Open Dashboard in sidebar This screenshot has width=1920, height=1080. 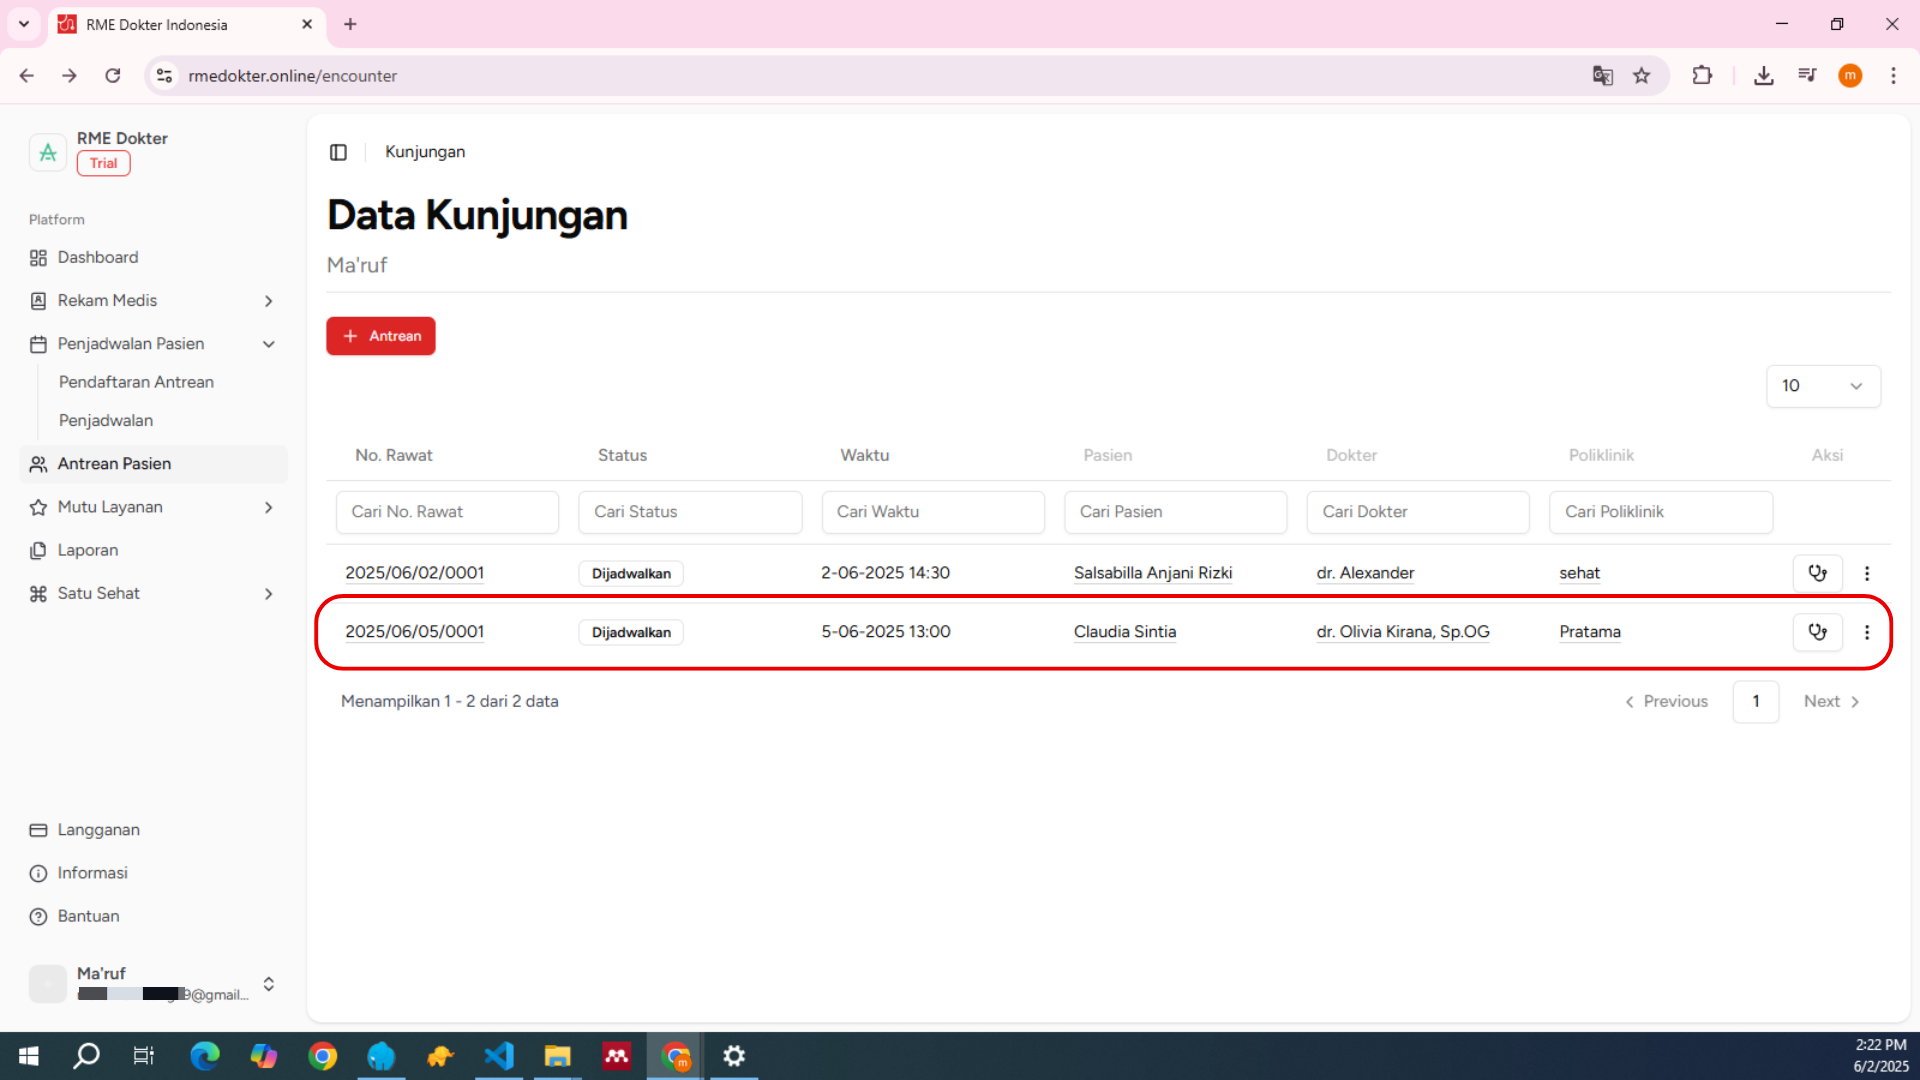pos(98,258)
